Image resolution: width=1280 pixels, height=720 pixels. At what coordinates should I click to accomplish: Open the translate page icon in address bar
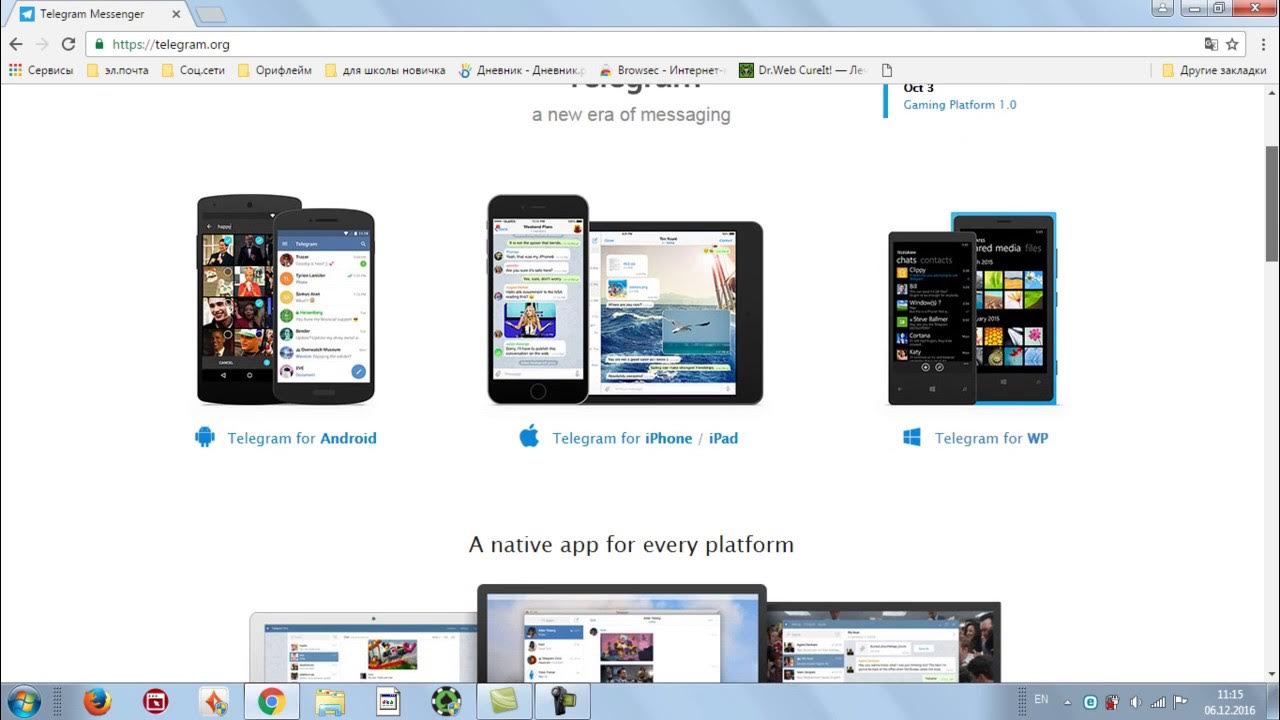point(1211,44)
